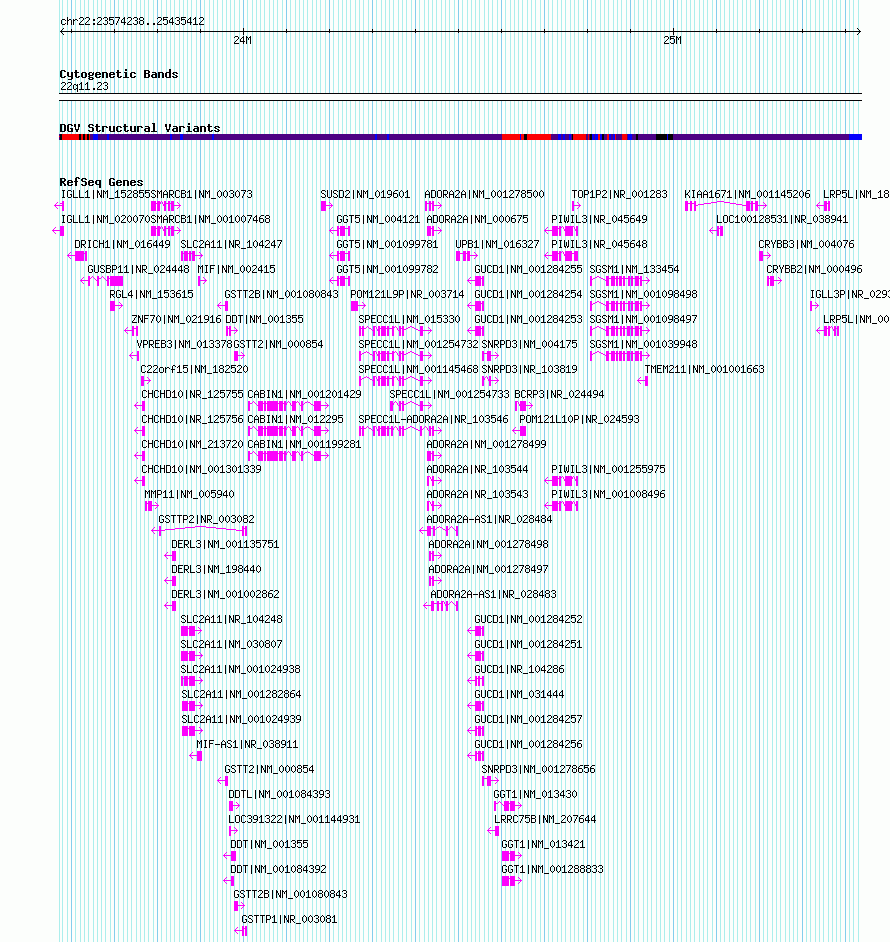
Task: Click the SGSM1|NM_133454 gene glyph
Action: pos(620,281)
